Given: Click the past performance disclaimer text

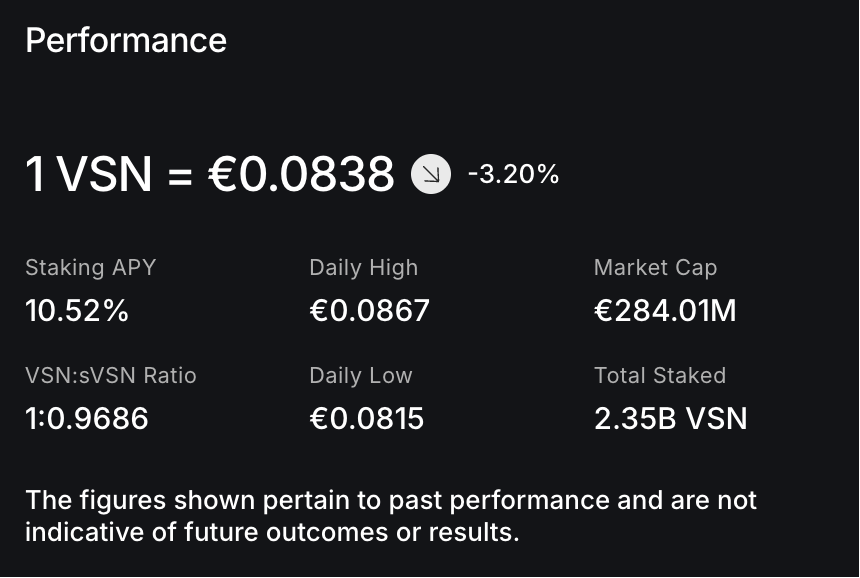Looking at the screenshot, I should click(390, 500).
